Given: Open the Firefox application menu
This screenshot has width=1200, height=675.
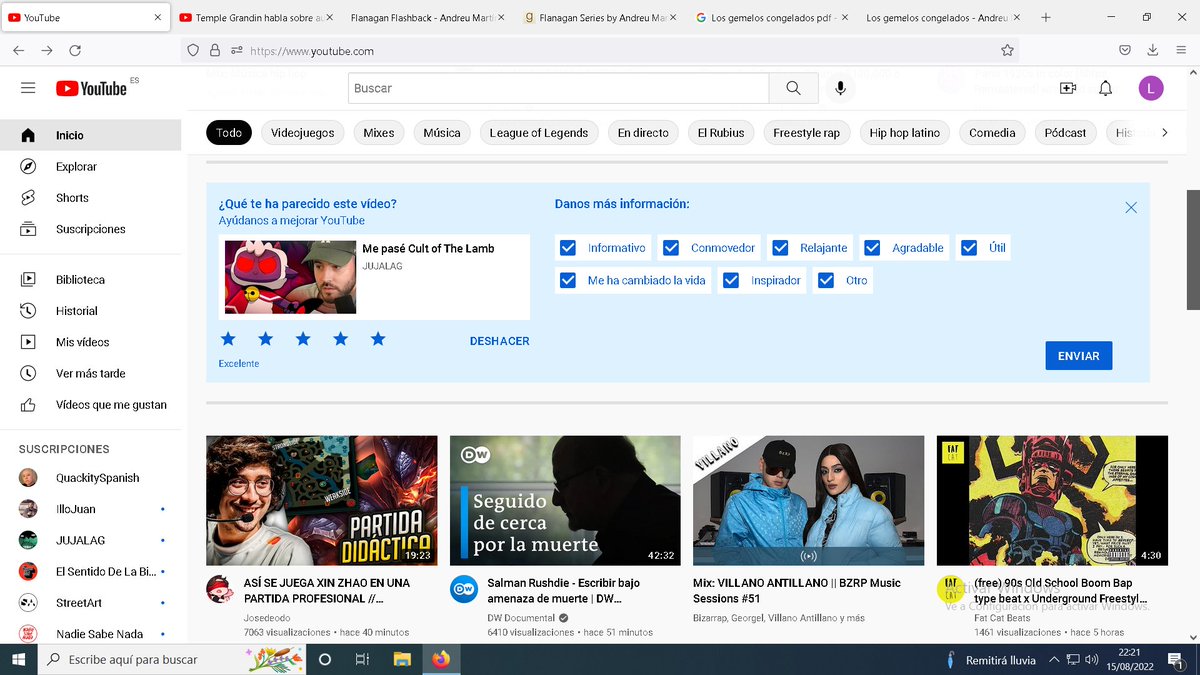Looking at the screenshot, I should point(1181,50).
